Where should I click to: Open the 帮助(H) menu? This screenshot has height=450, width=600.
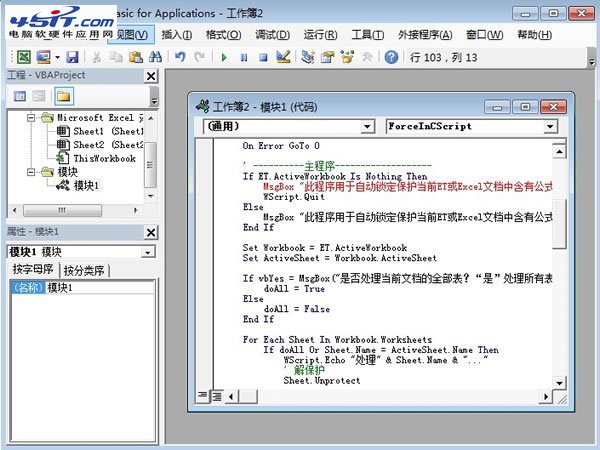tap(535, 35)
